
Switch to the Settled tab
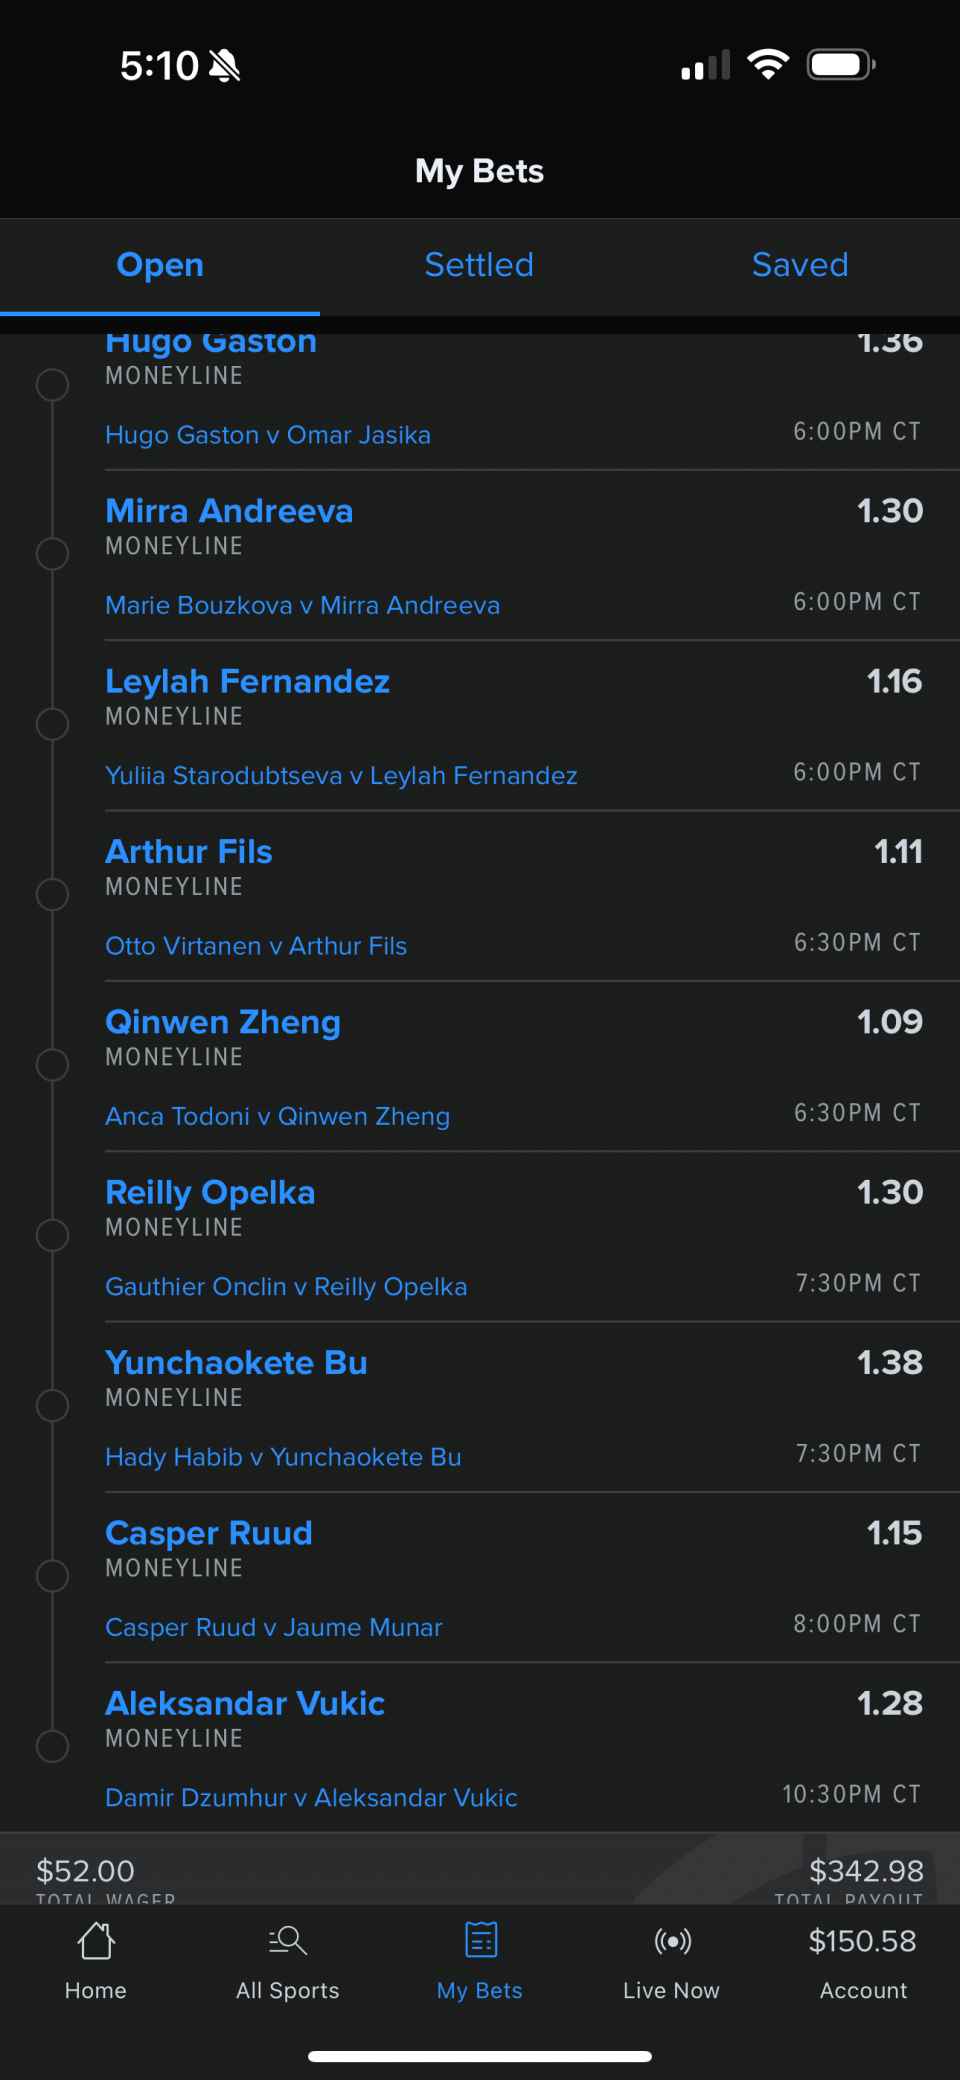[479, 265]
